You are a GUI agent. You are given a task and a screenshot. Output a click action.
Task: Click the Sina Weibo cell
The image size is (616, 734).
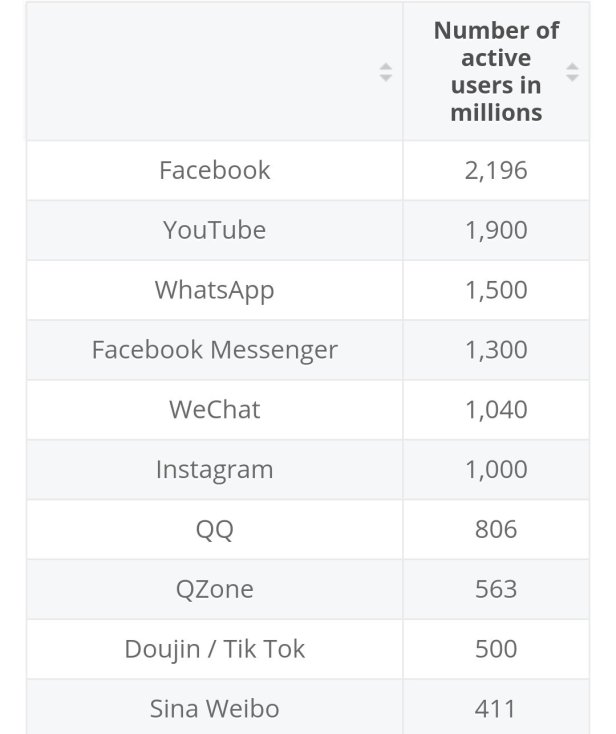click(214, 709)
